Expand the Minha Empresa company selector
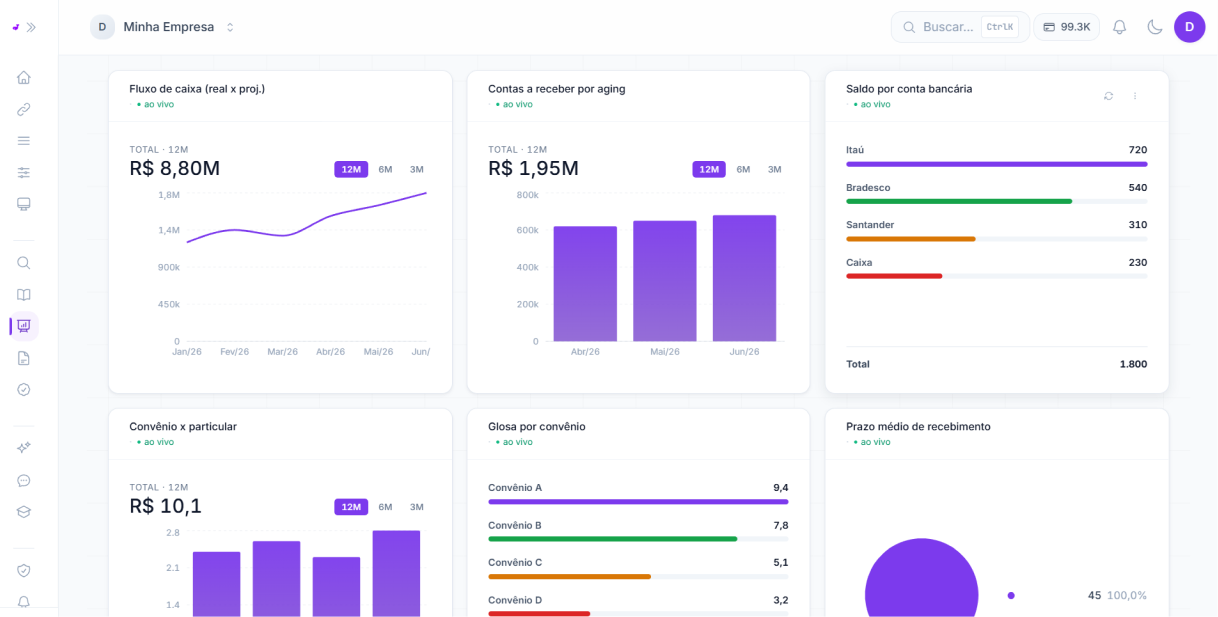The width and height of the screenshot is (1218, 617). (163, 27)
